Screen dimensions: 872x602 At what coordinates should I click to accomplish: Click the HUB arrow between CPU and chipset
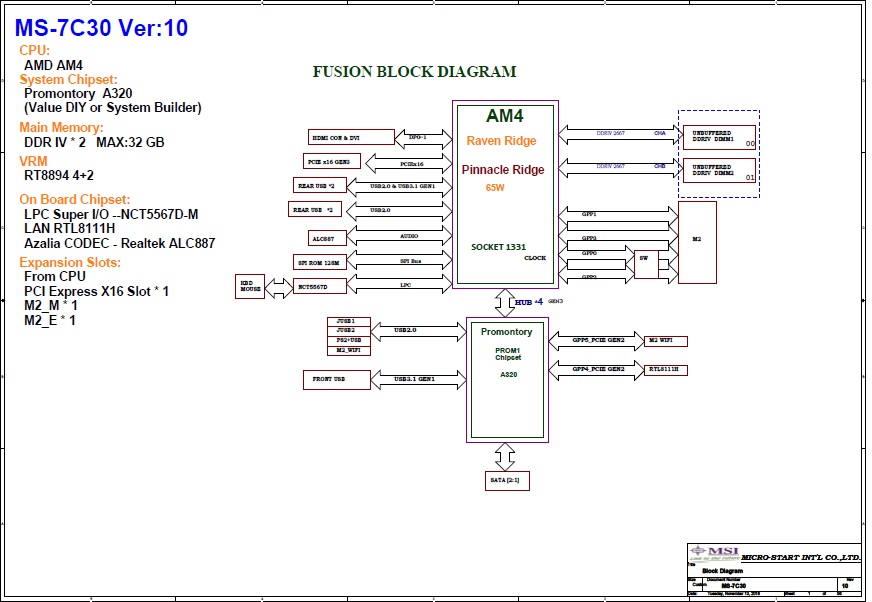[504, 300]
